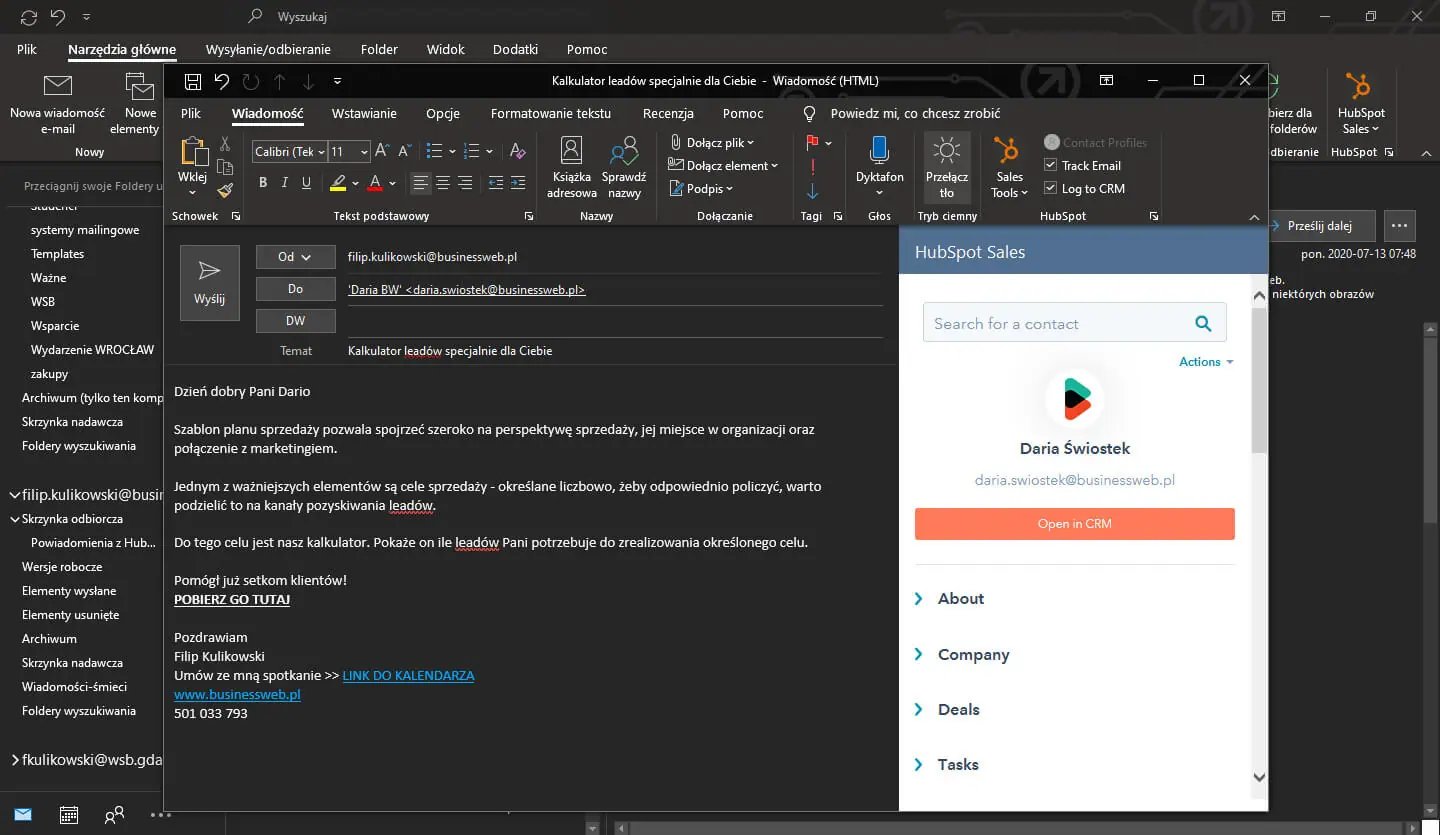The image size is (1440, 835).
Task: Toggle bold formatting
Action: 263,183
